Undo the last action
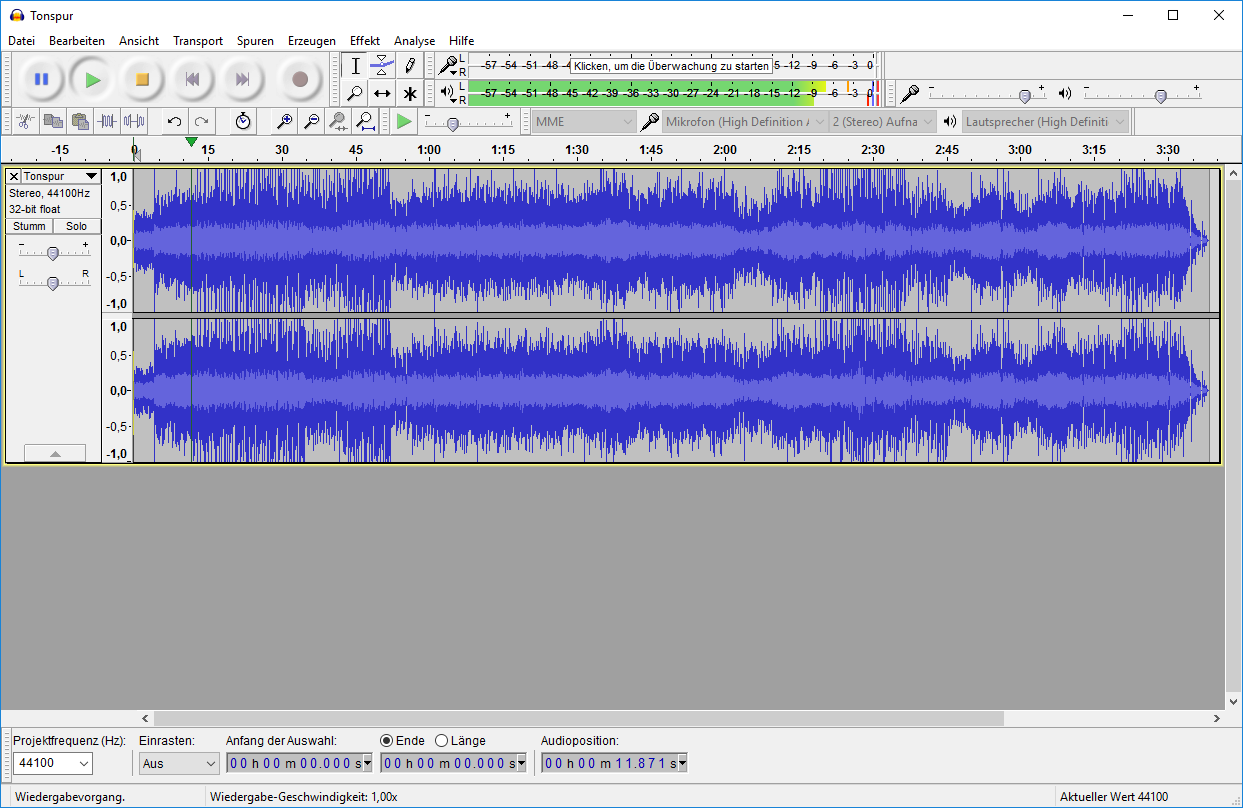1243x808 pixels. (x=174, y=121)
